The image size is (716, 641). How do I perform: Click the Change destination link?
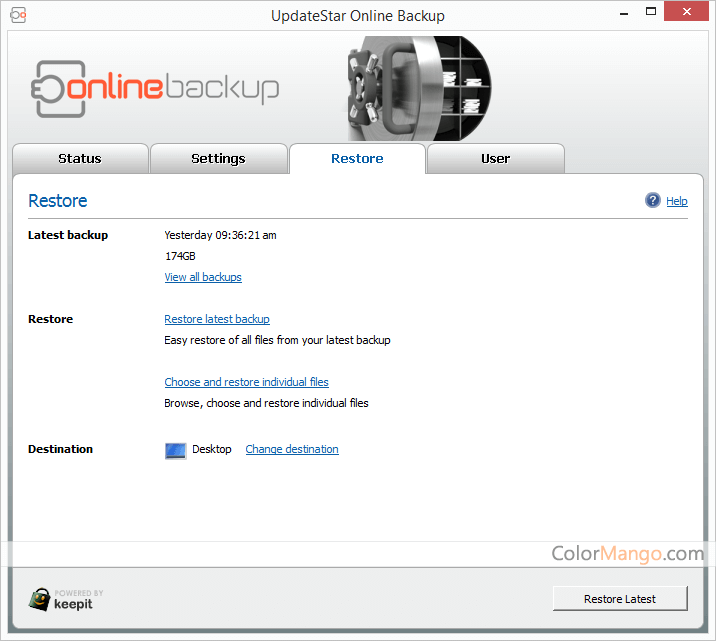[x=292, y=449]
